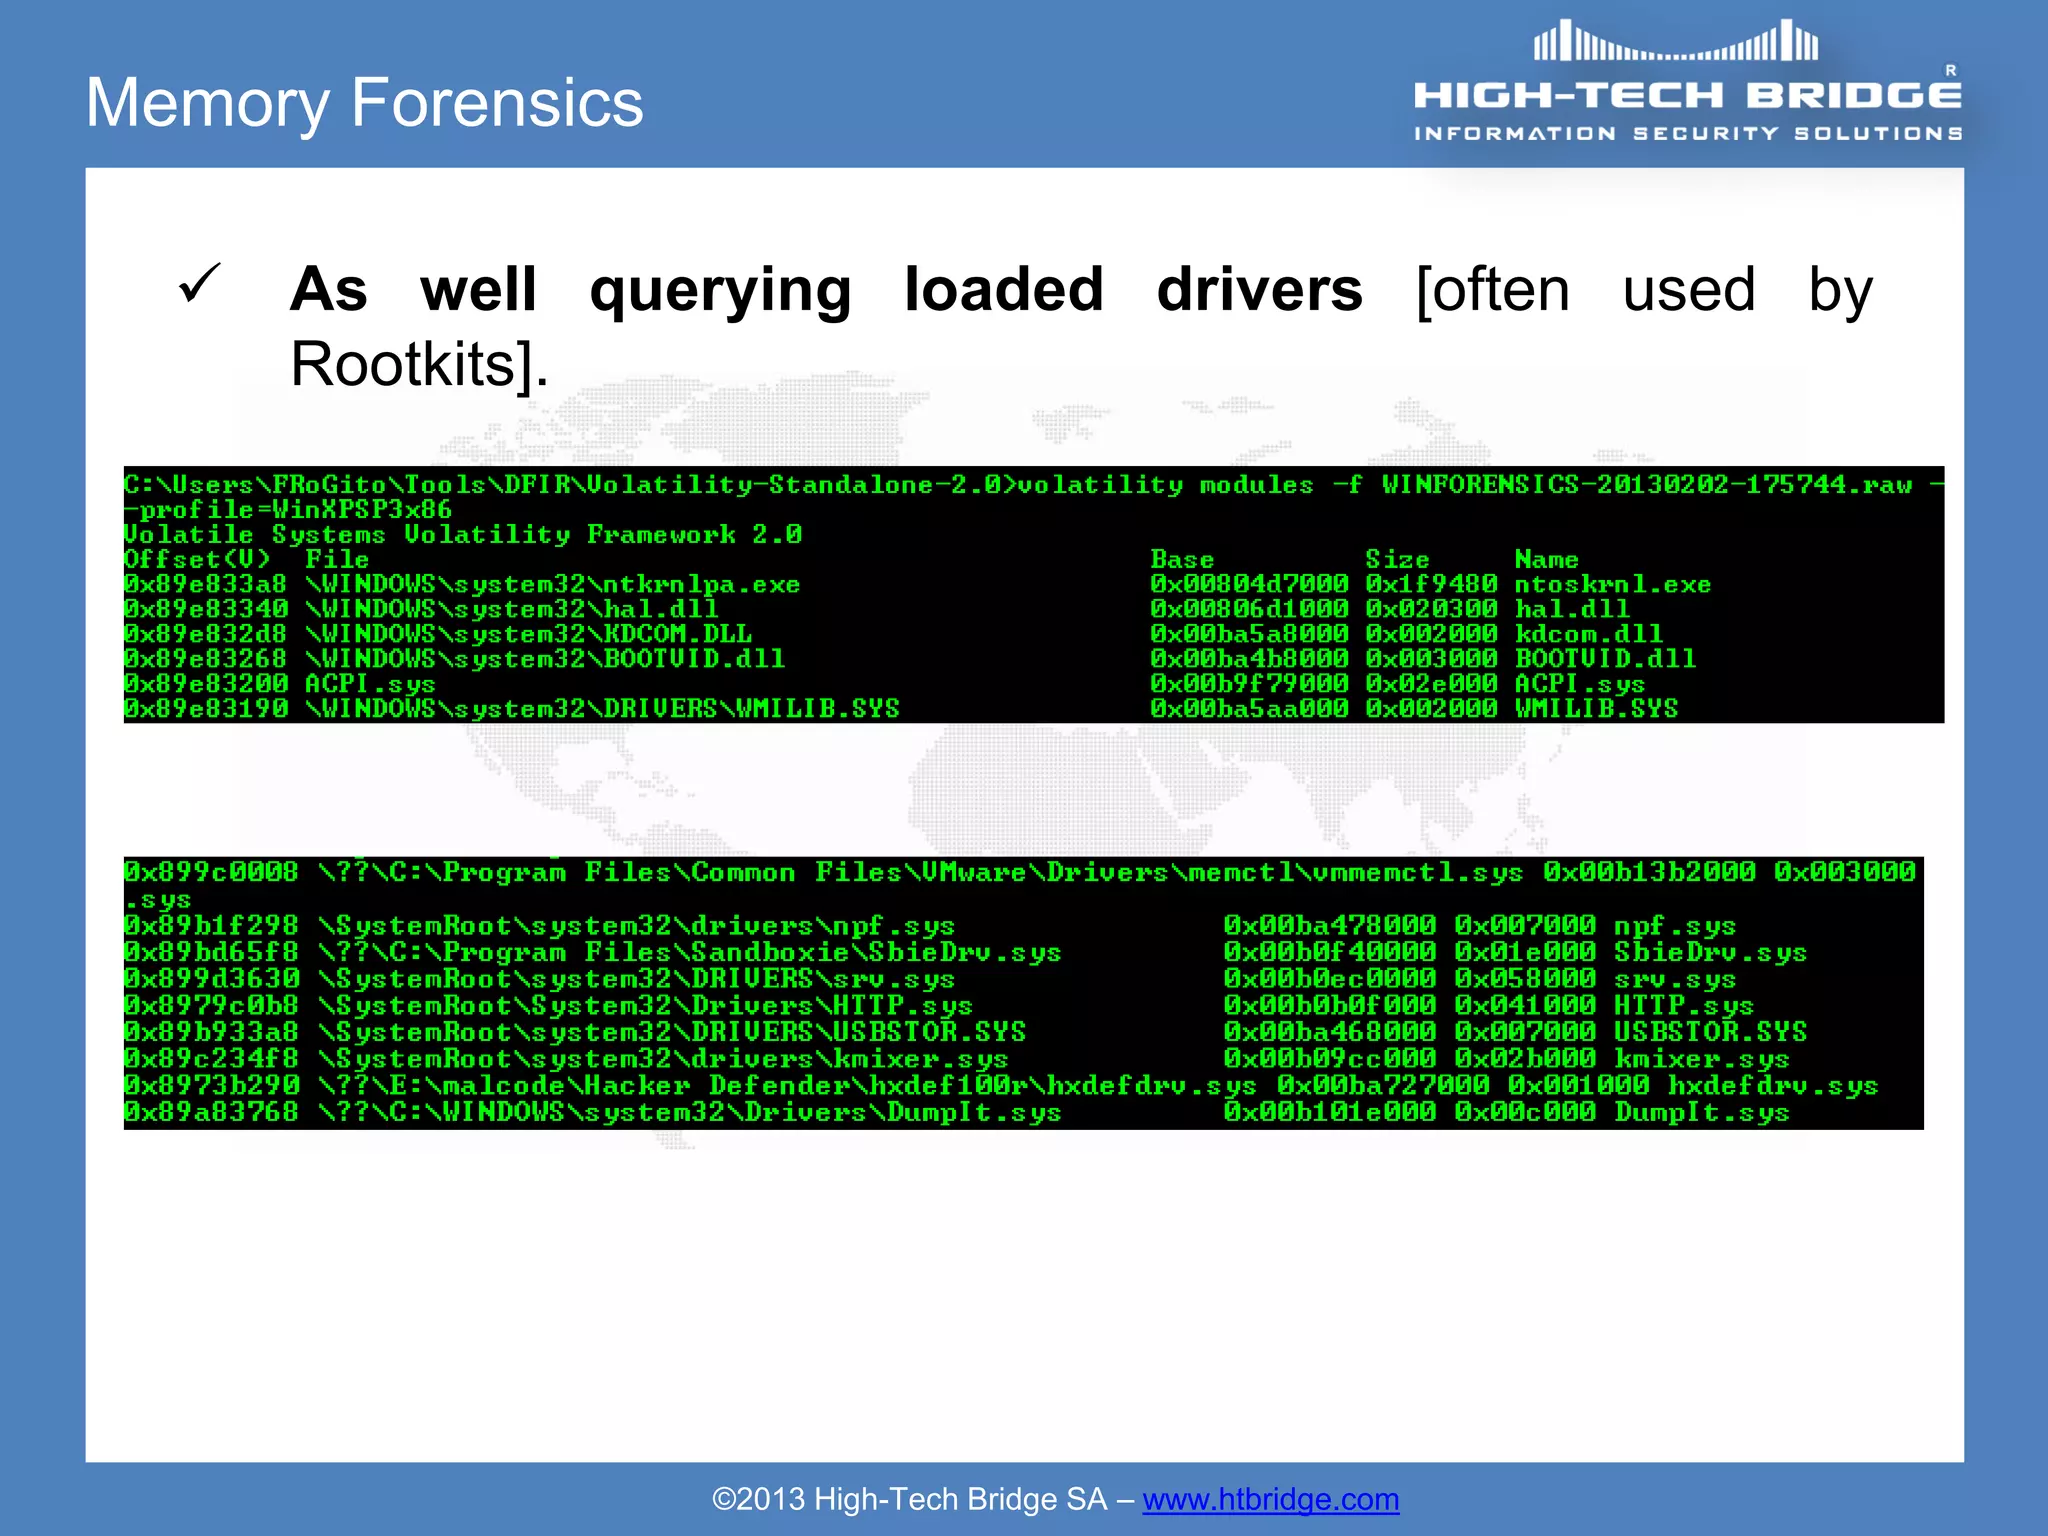The width and height of the screenshot is (2048, 1536).
Task: Click the base address '0x00804d7000'
Action: 1249,584
